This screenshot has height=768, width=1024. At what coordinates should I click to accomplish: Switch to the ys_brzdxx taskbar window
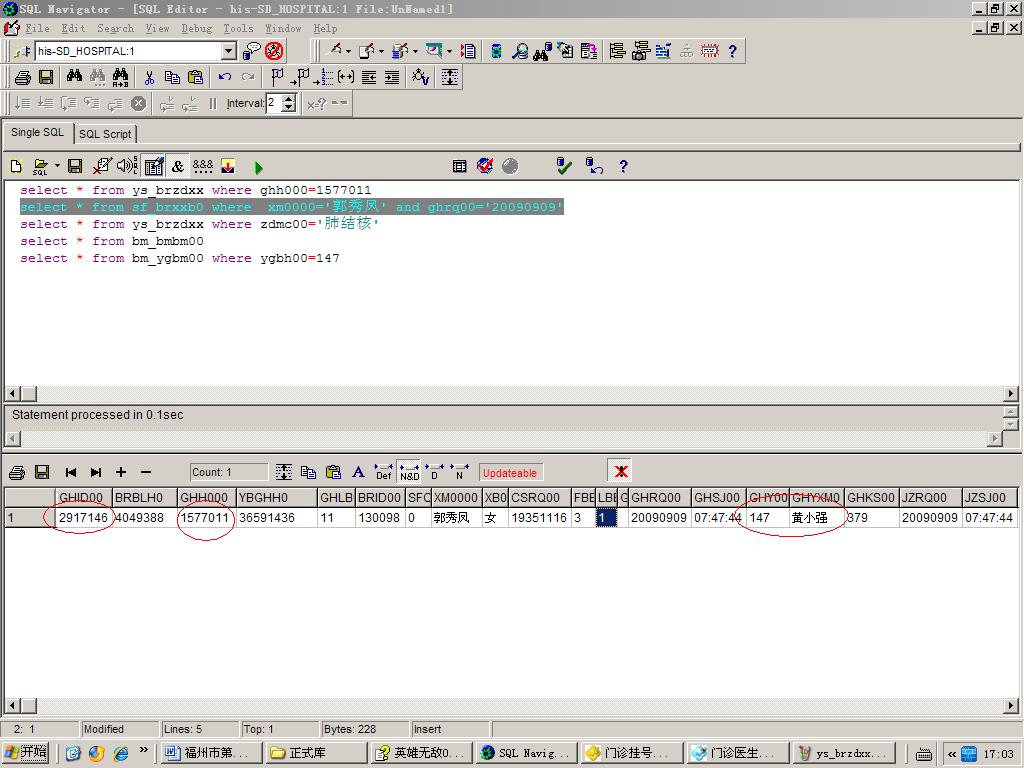point(842,753)
